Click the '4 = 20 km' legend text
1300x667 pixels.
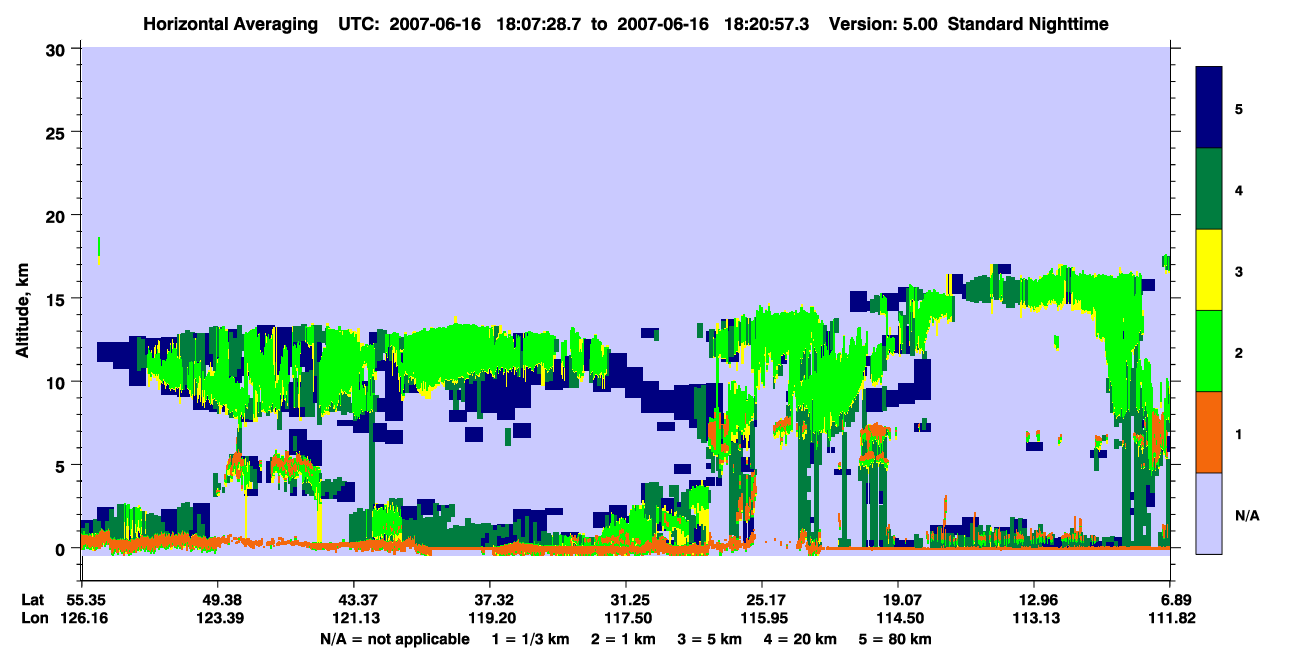click(802, 639)
